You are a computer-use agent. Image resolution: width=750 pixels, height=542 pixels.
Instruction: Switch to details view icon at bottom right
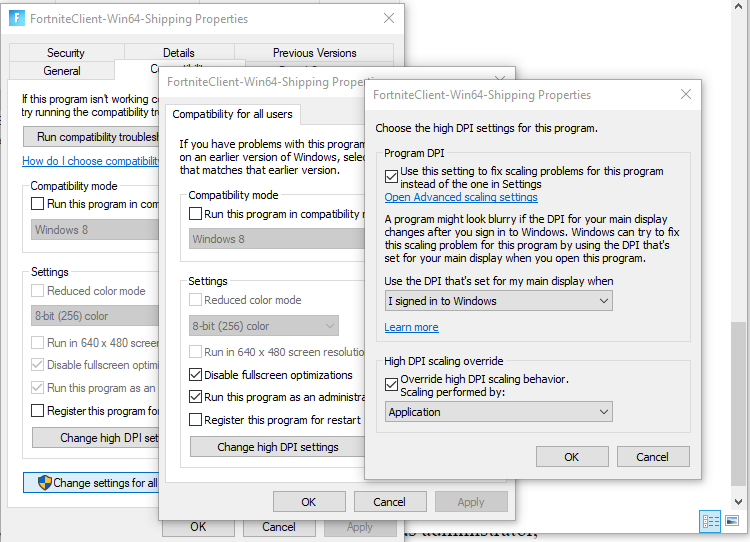click(x=710, y=521)
